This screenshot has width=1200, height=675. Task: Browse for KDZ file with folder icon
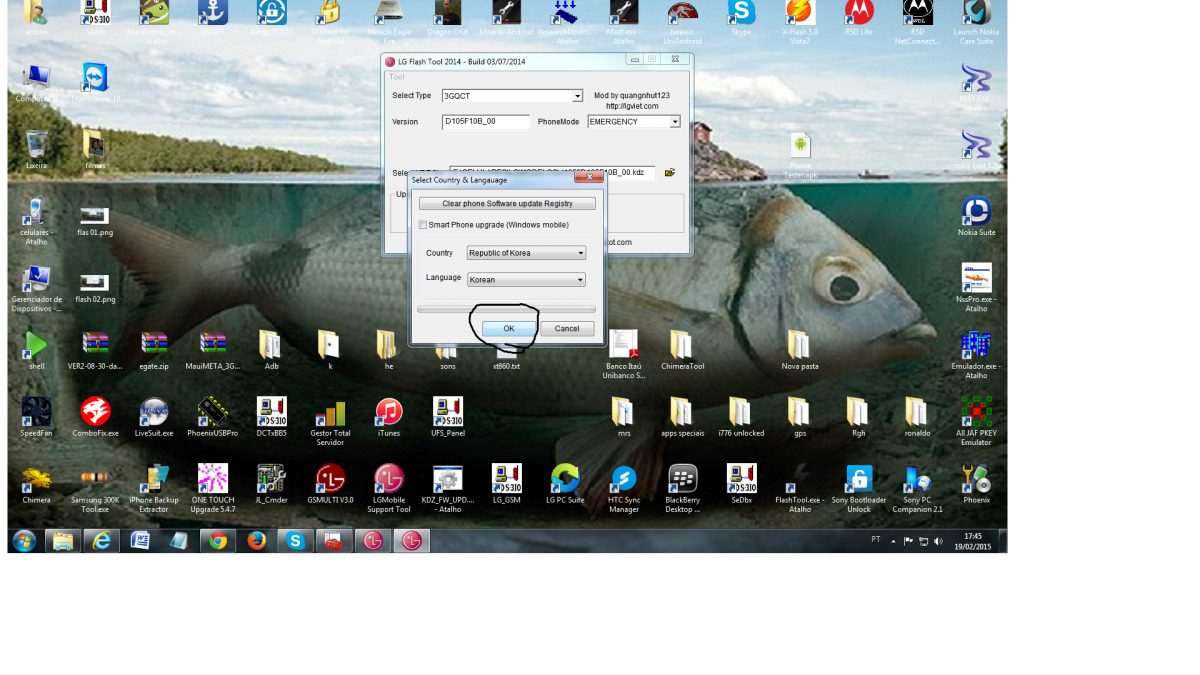670,172
